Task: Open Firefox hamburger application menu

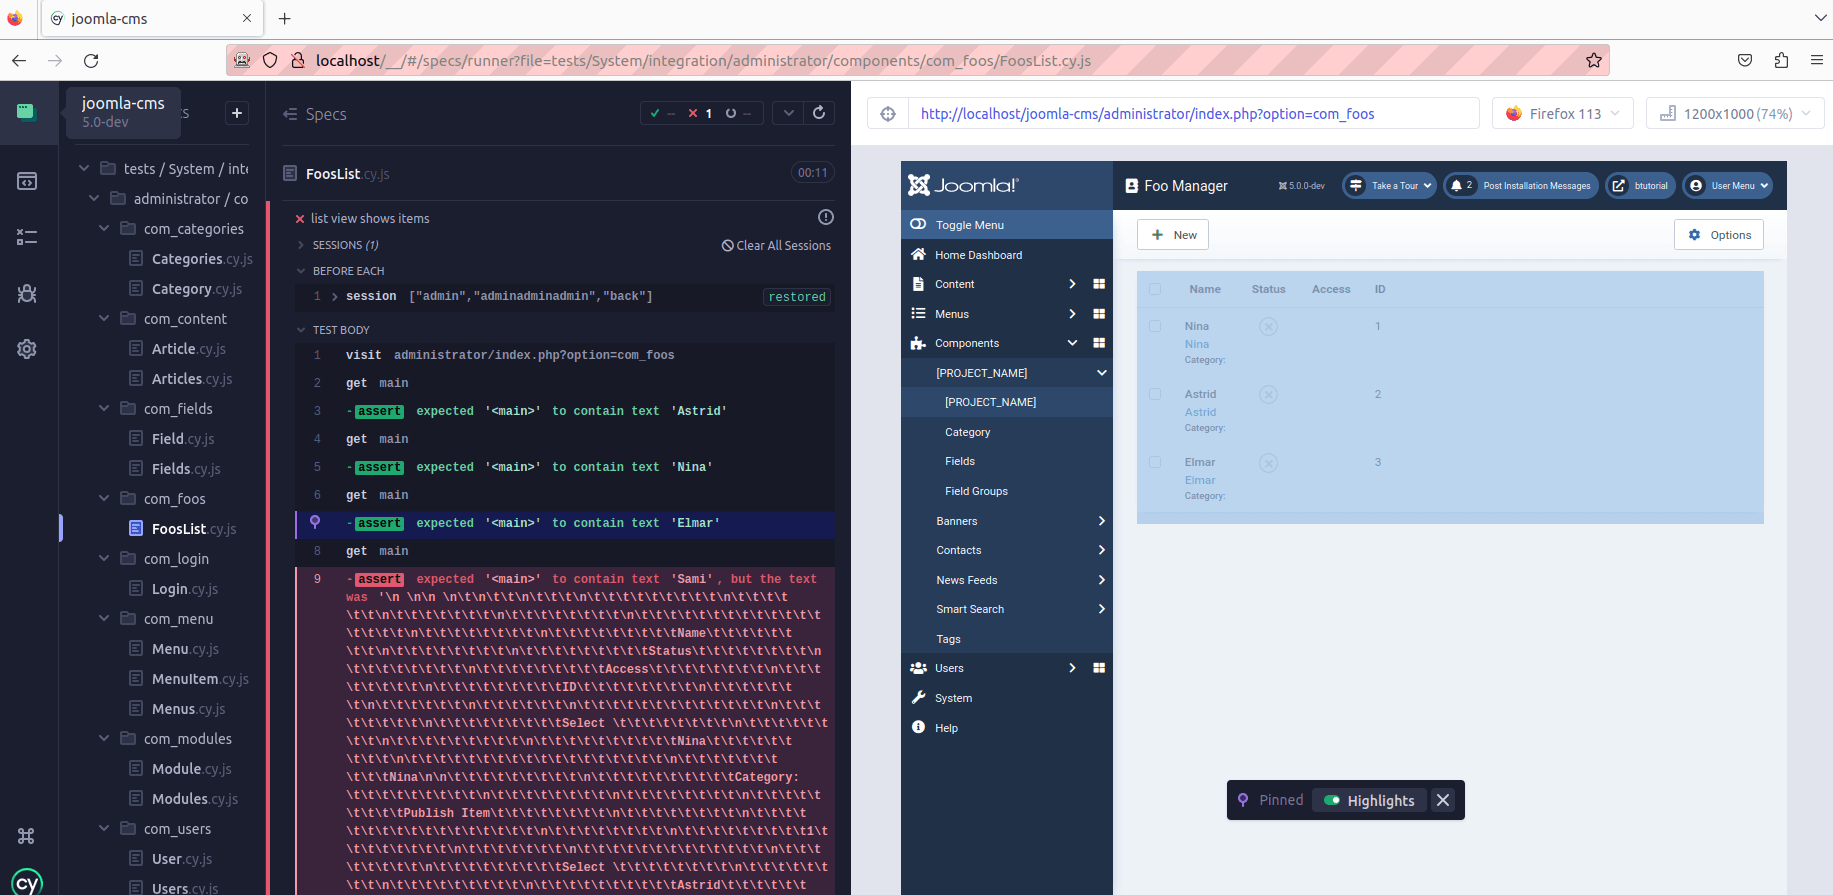Action: point(1817,60)
